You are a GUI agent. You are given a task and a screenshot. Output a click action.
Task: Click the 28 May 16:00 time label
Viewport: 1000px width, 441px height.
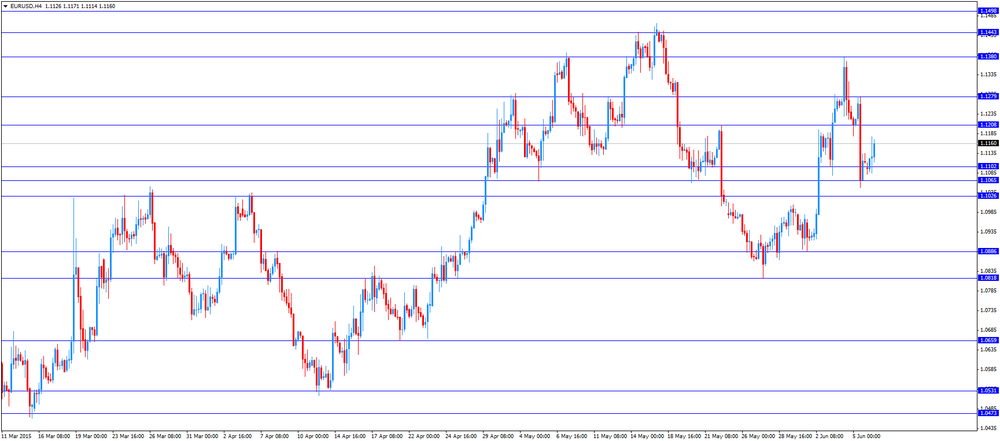(794, 437)
